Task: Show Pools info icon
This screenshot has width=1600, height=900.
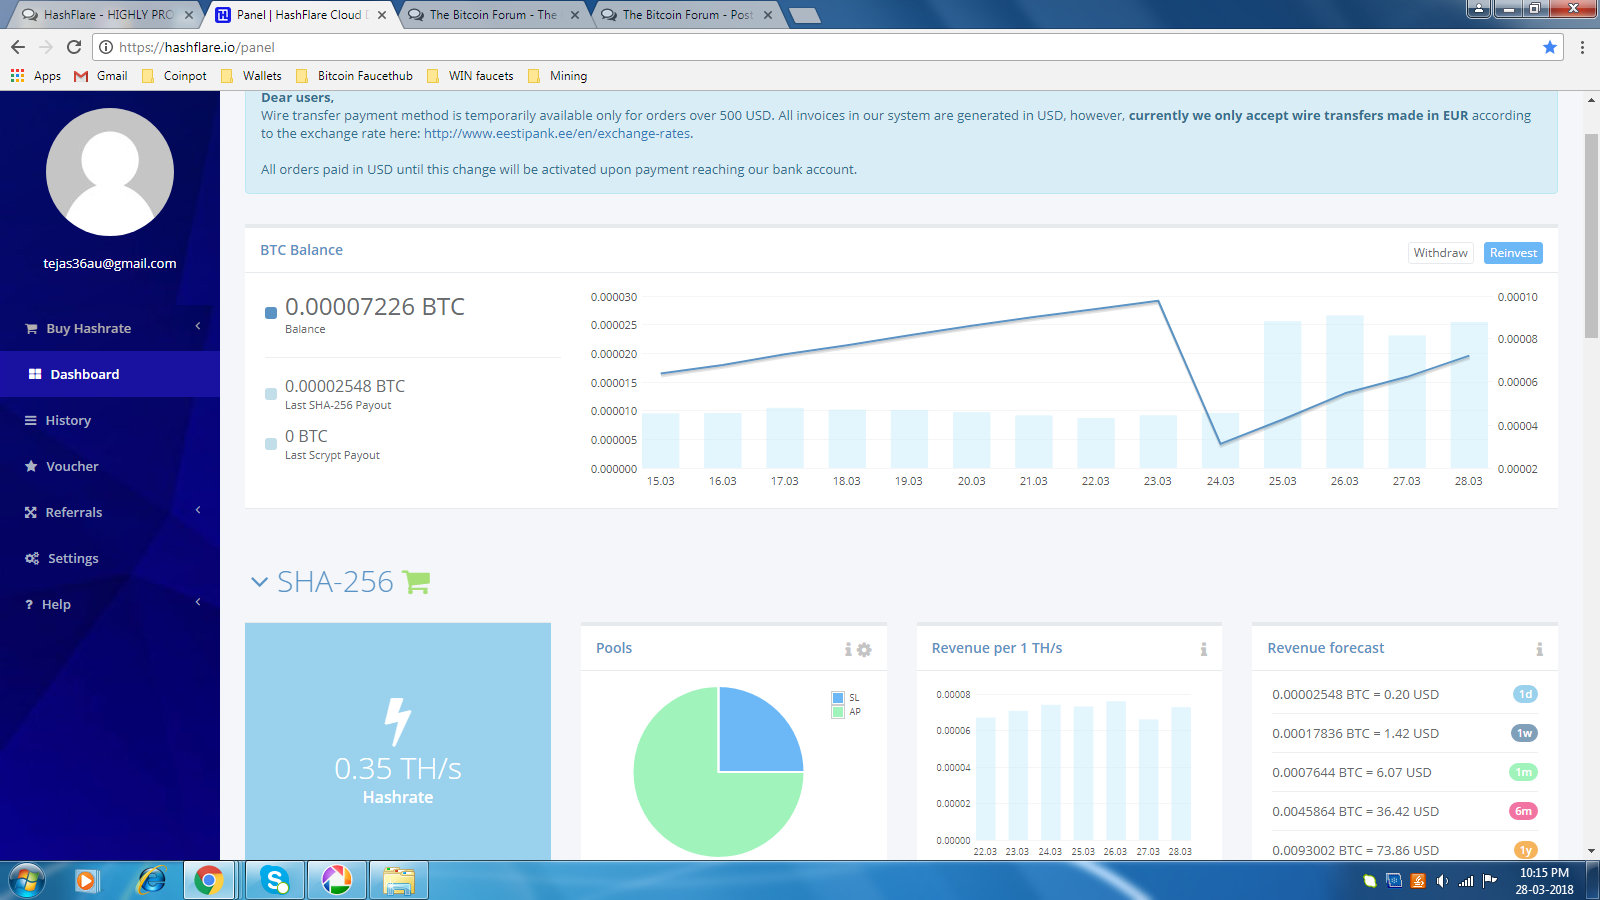Action: (x=848, y=650)
